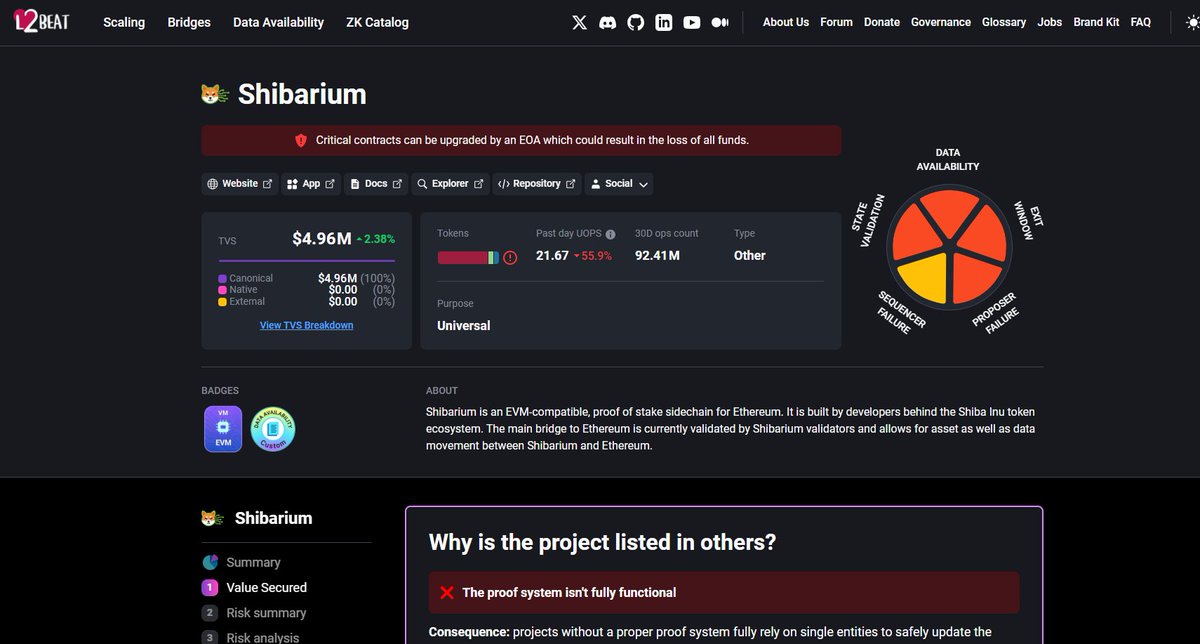
Task: Click the sidebar Shibarium dog logo
Action: click(212, 518)
